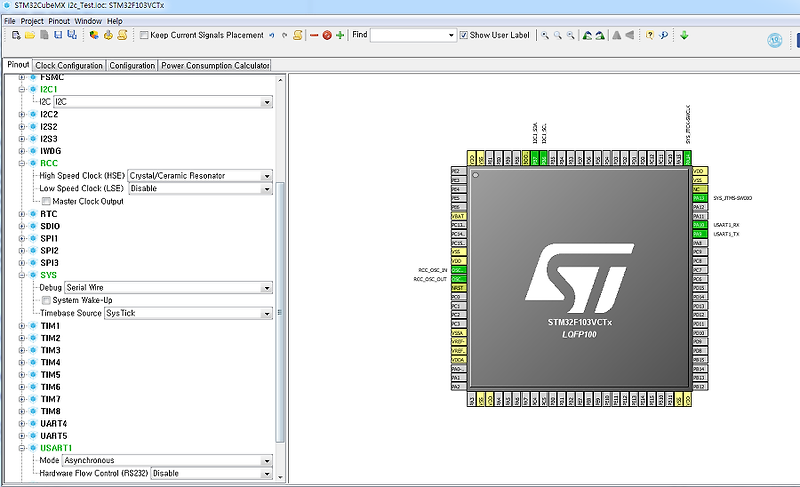
Task: Toggle Keep Current Signals Placement checkbox
Action: point(144,35)
